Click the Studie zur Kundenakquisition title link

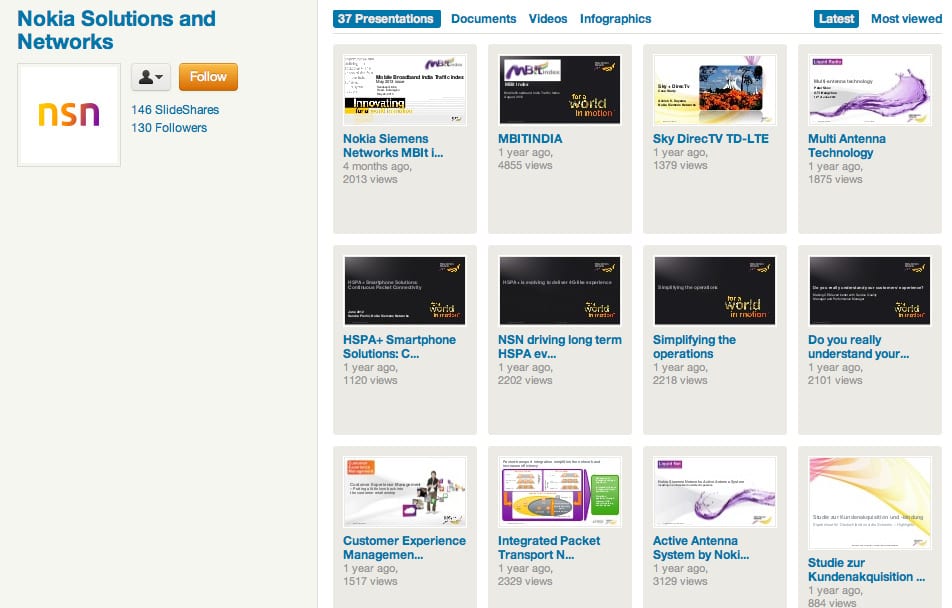point(866,570)
